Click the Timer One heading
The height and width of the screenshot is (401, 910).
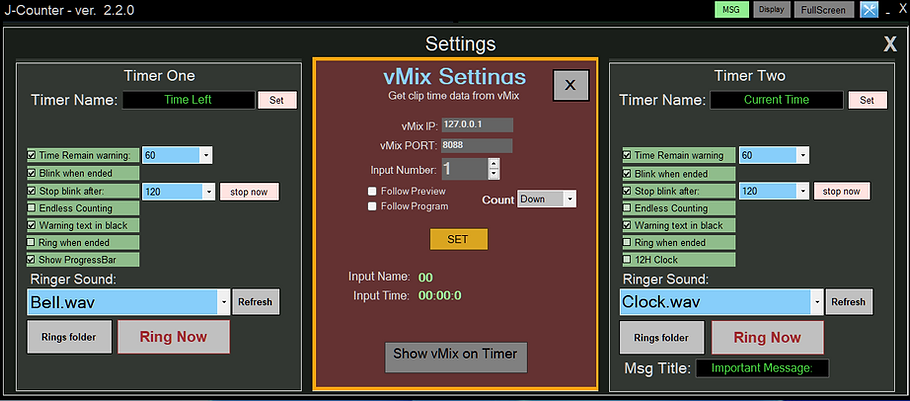point(160,76)
